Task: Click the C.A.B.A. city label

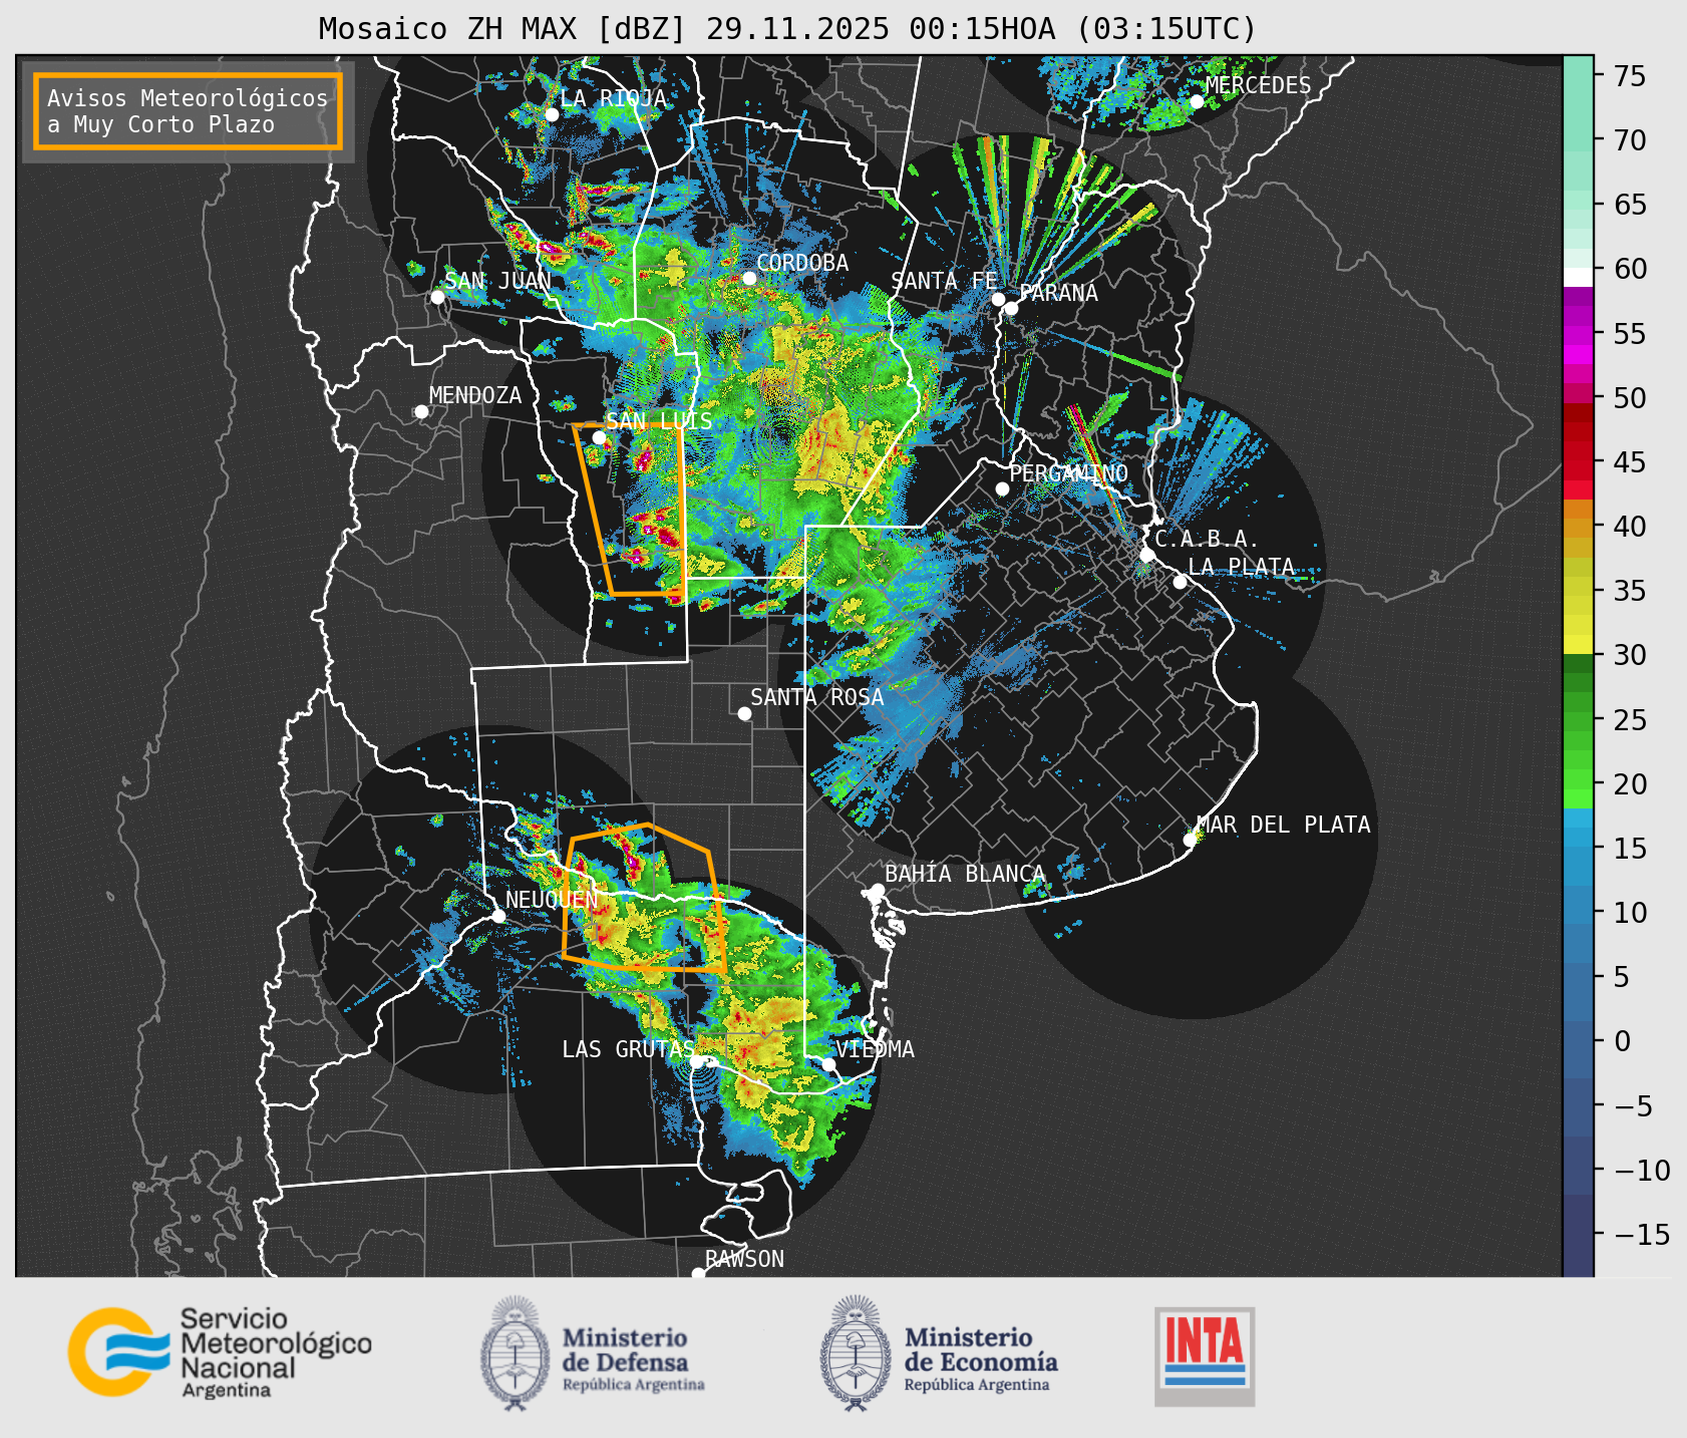Action: [x=1207, y=539]
